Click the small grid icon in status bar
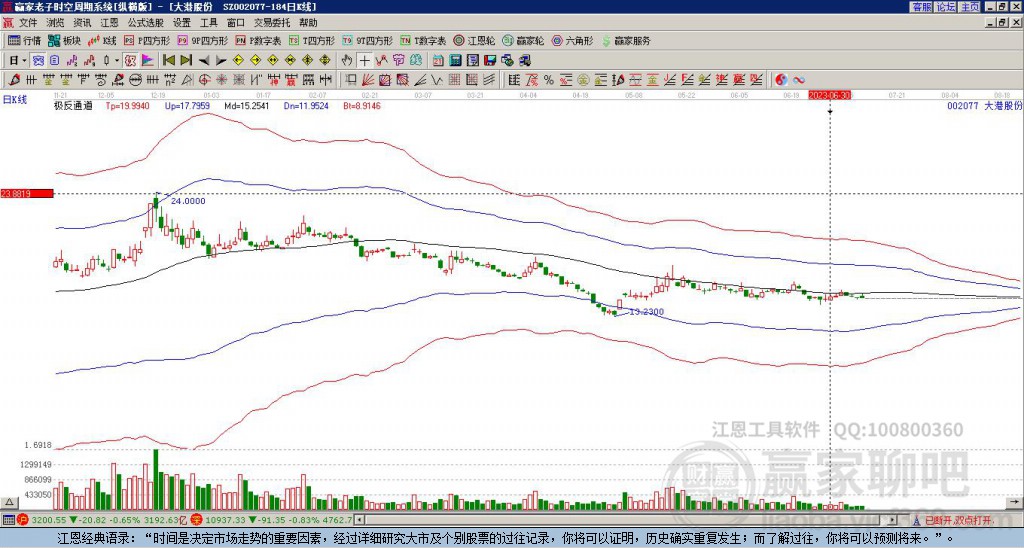 [8, 521]
